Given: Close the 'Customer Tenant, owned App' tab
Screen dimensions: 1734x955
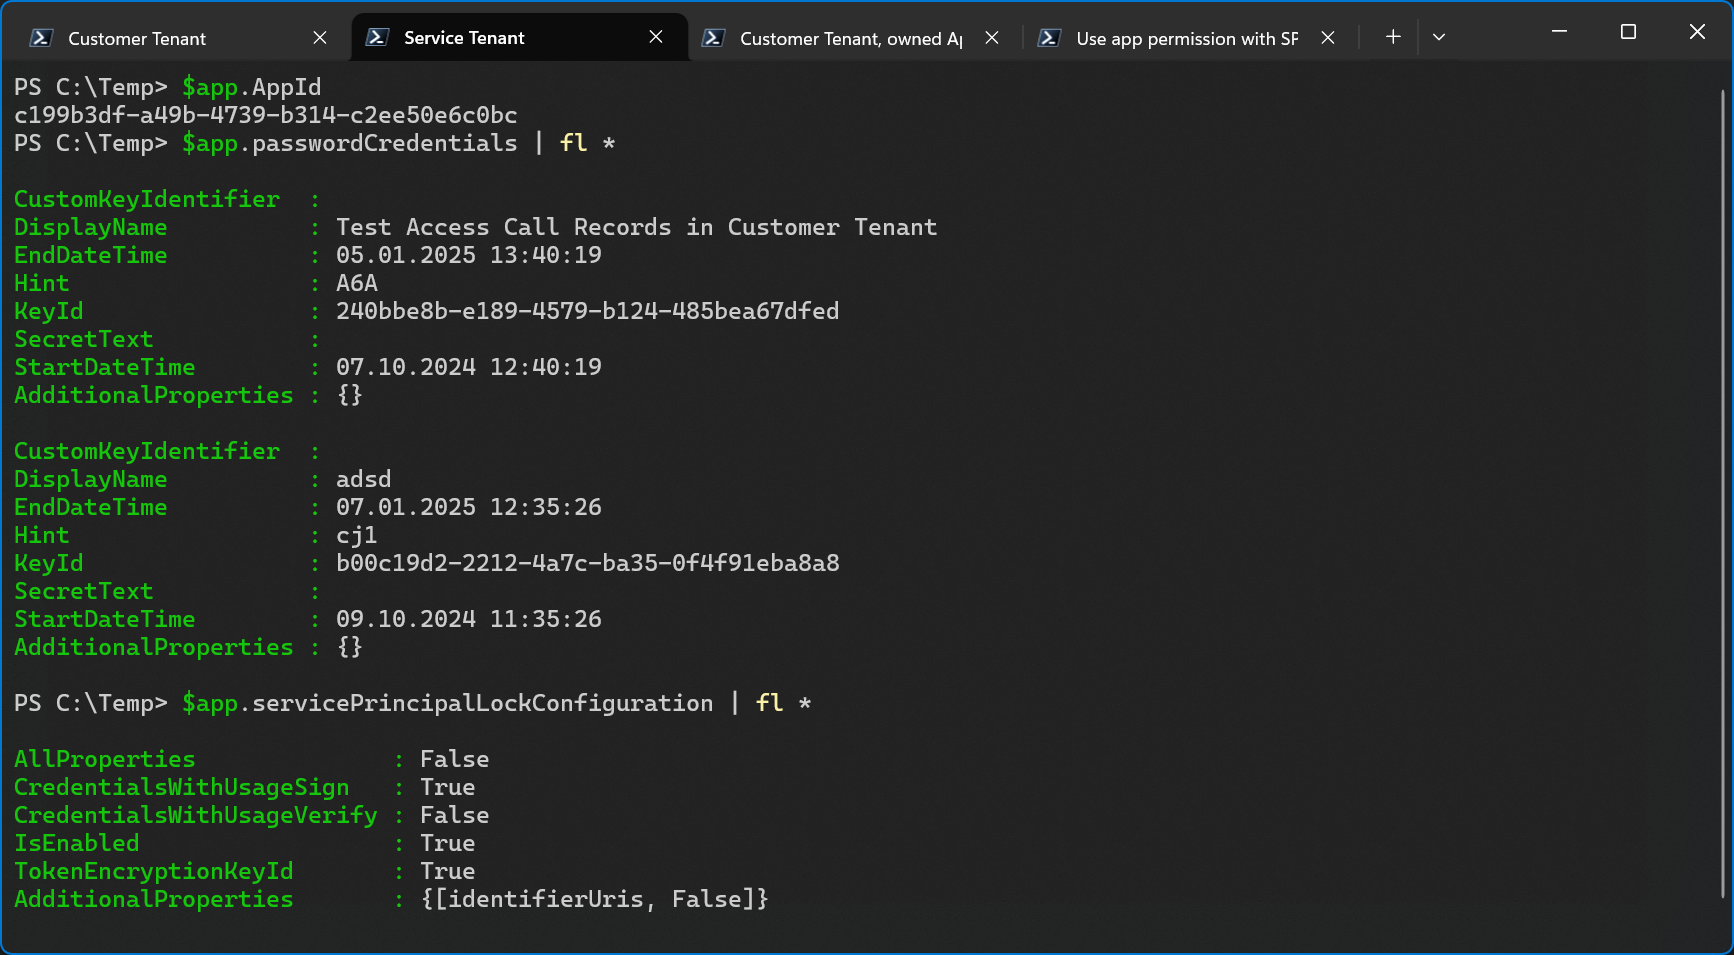Looking at the screenshot, I should 992,38.
